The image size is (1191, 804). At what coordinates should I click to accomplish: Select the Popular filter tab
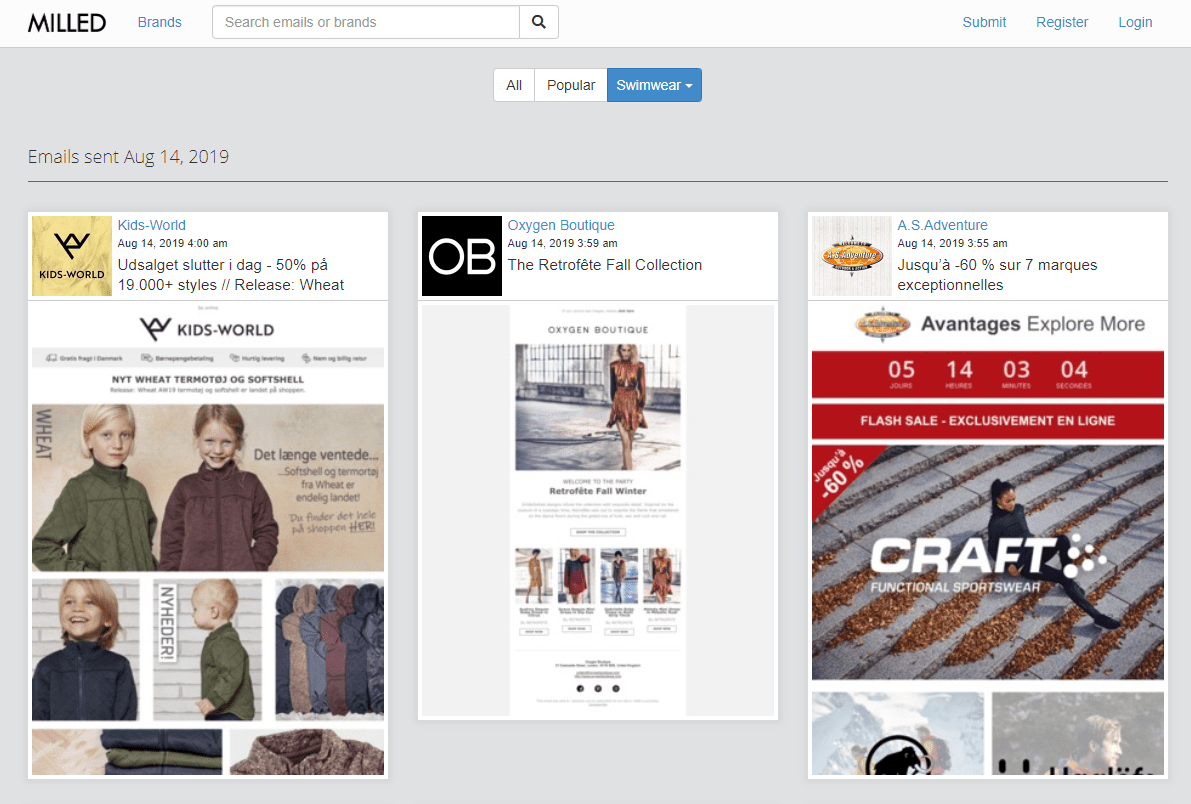tap(570, 85)
